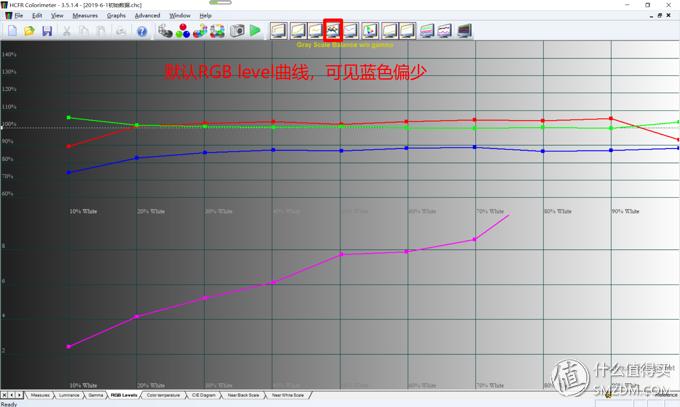Click the monitor icon with colored horizontal bars
The image size is (680, 407).
(427, 31)
